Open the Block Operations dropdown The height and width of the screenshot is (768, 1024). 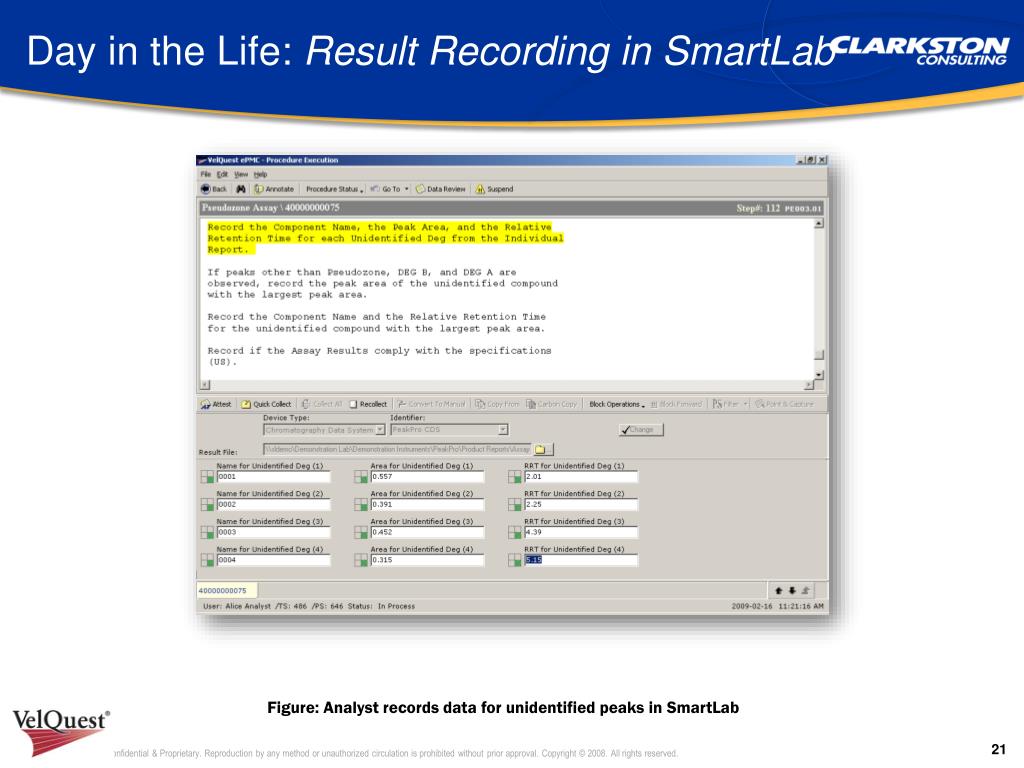click(x=616, y=404)
